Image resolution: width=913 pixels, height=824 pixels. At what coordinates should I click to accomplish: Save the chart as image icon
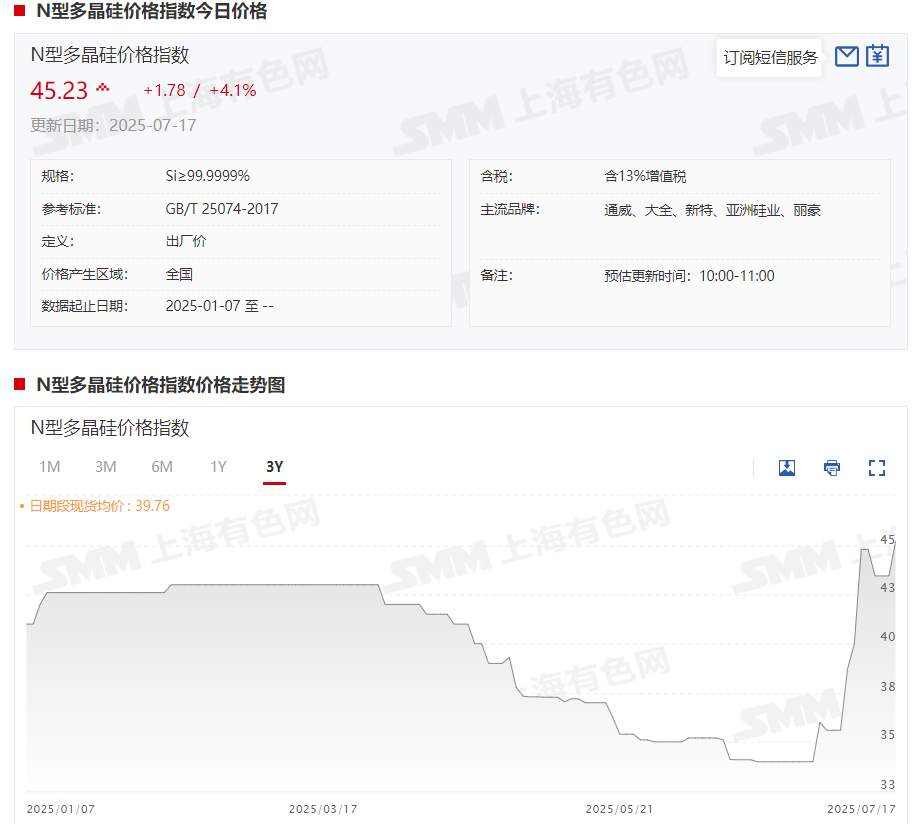click(x=787, y=468)
